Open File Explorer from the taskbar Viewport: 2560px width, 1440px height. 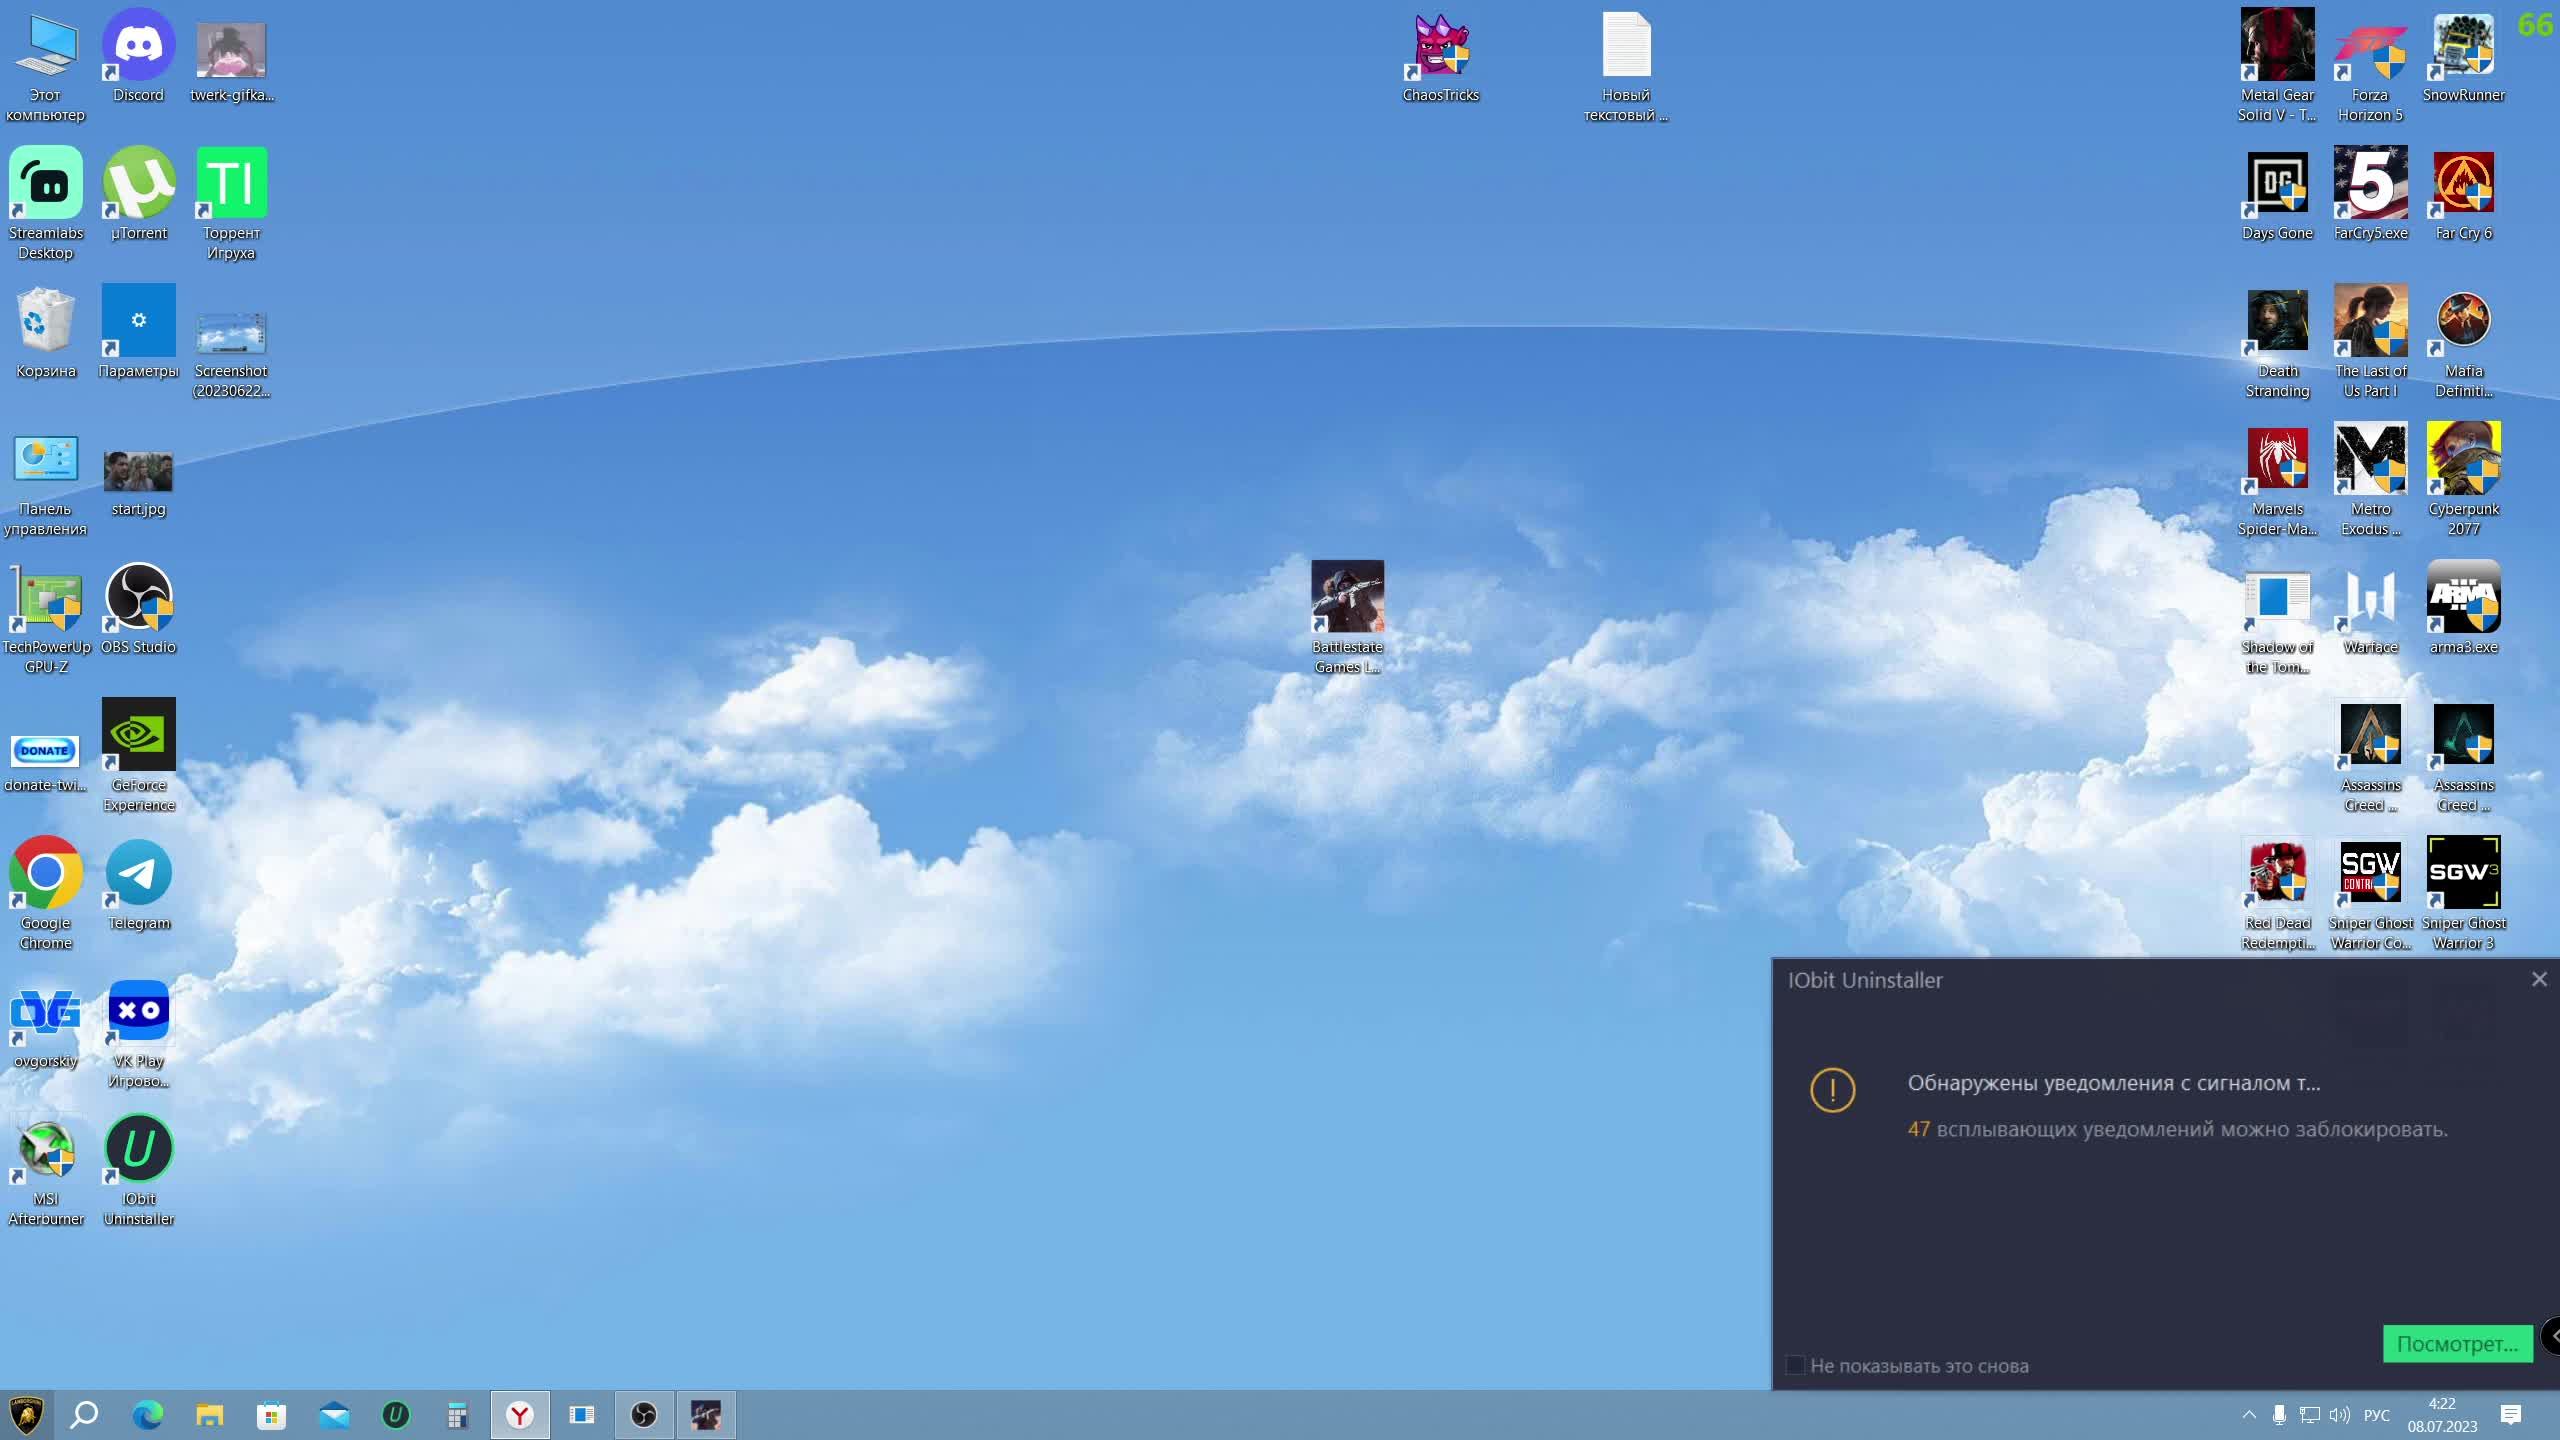(209, 1415)
